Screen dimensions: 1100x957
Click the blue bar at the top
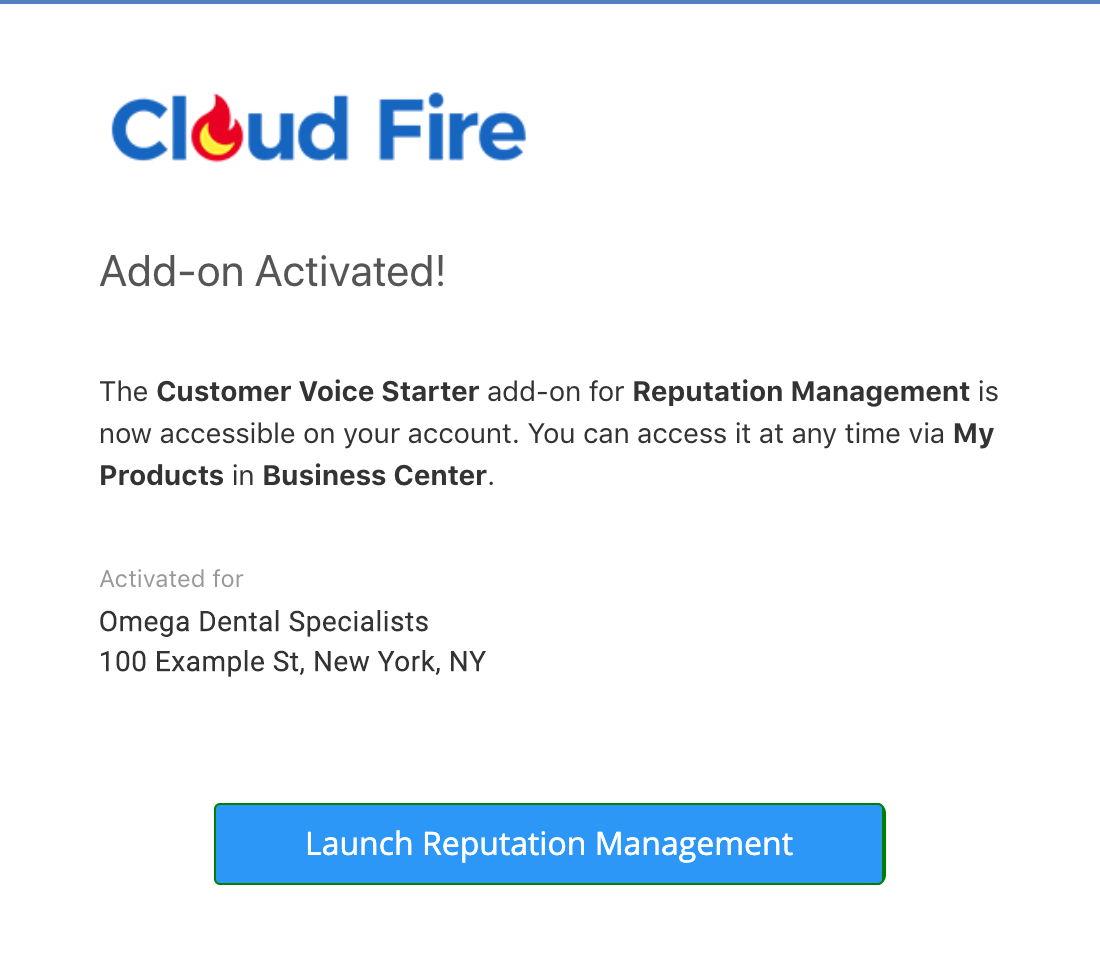550,2
